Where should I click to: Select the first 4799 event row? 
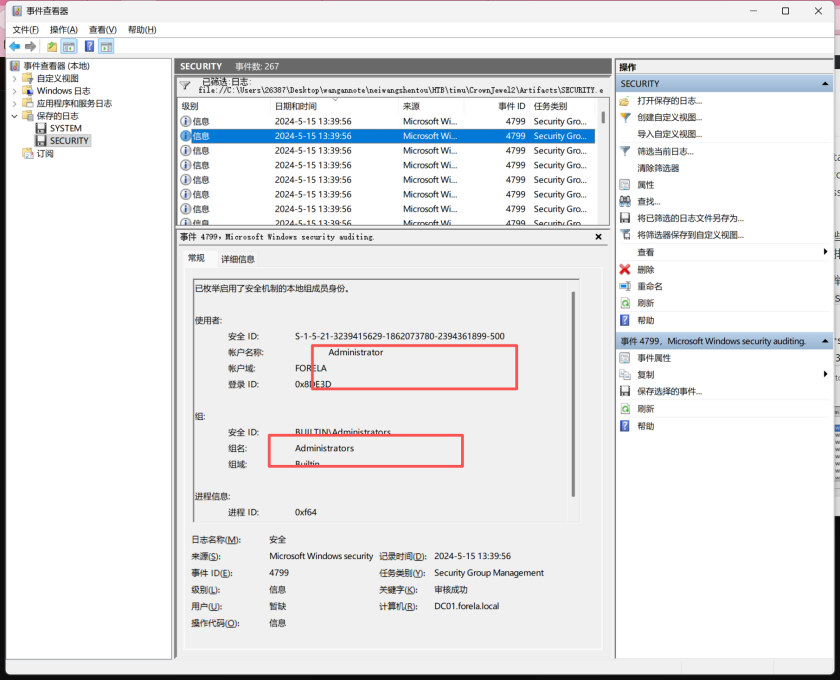click(387, 122)
